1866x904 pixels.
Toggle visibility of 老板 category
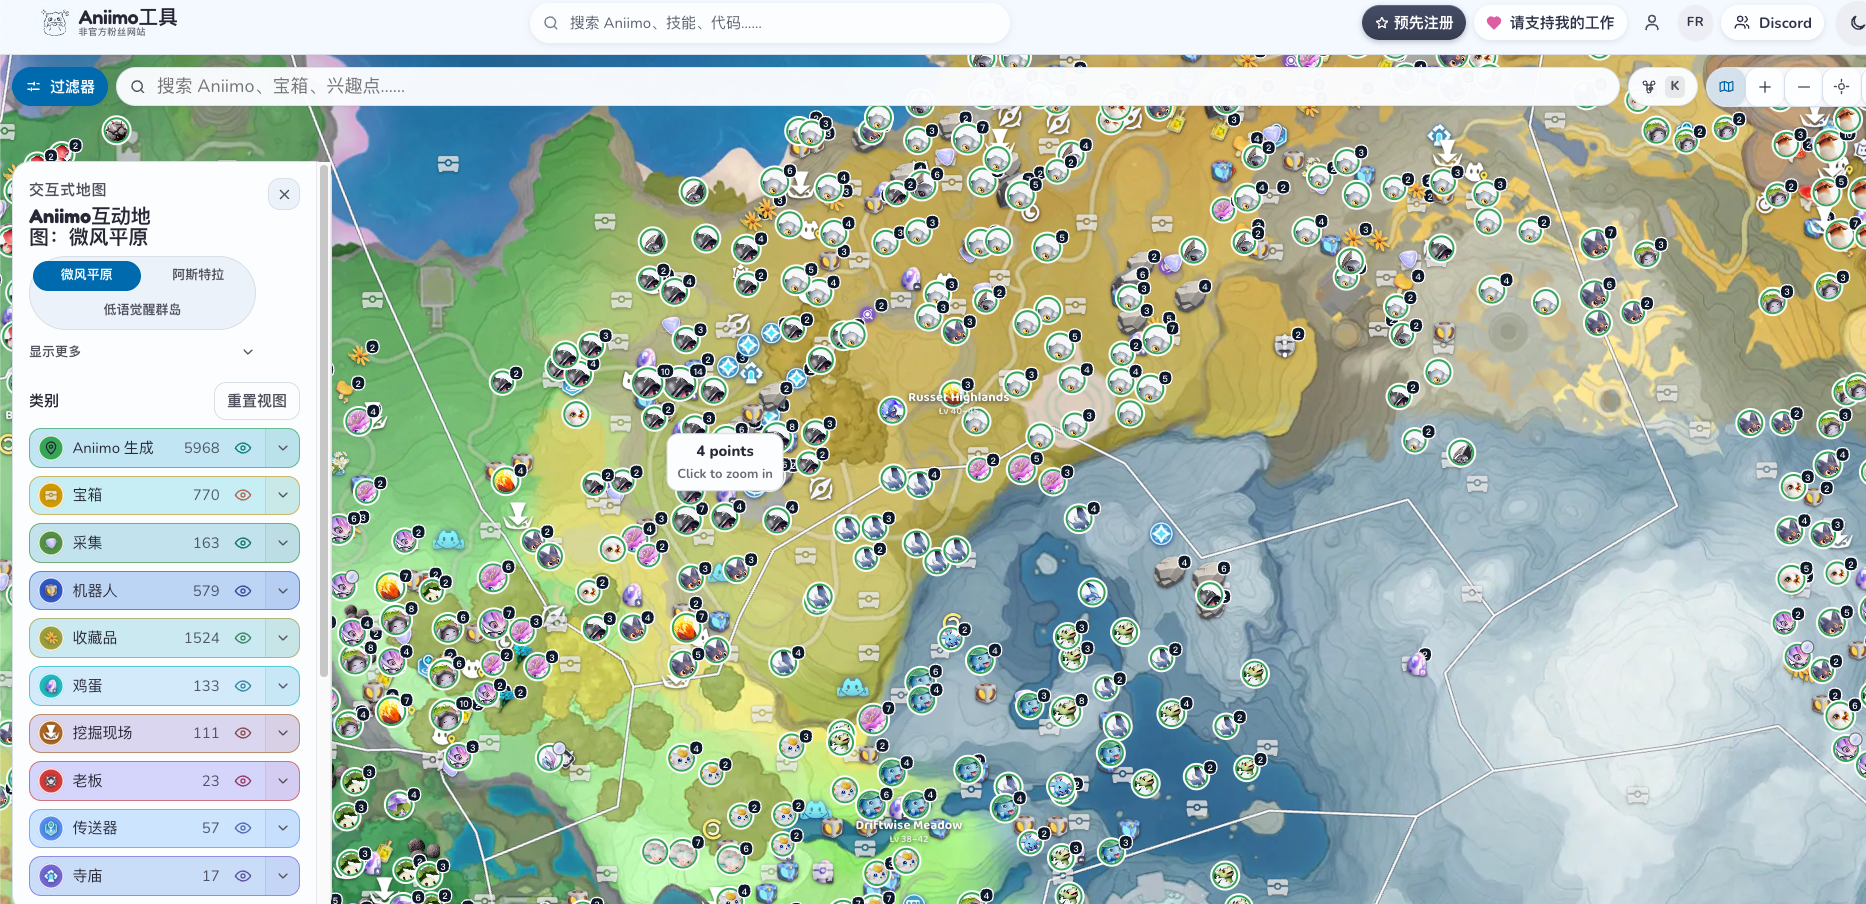(x=243, y=781)
